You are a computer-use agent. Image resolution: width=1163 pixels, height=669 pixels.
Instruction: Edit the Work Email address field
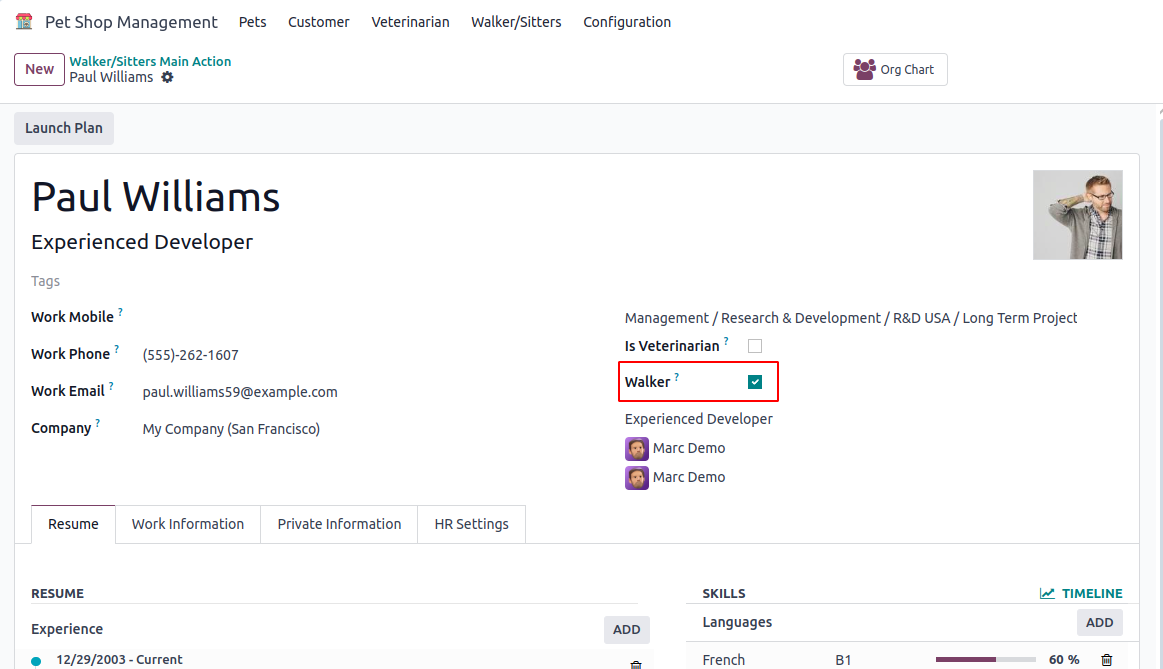pyautogui.click(x=240, y=392)
